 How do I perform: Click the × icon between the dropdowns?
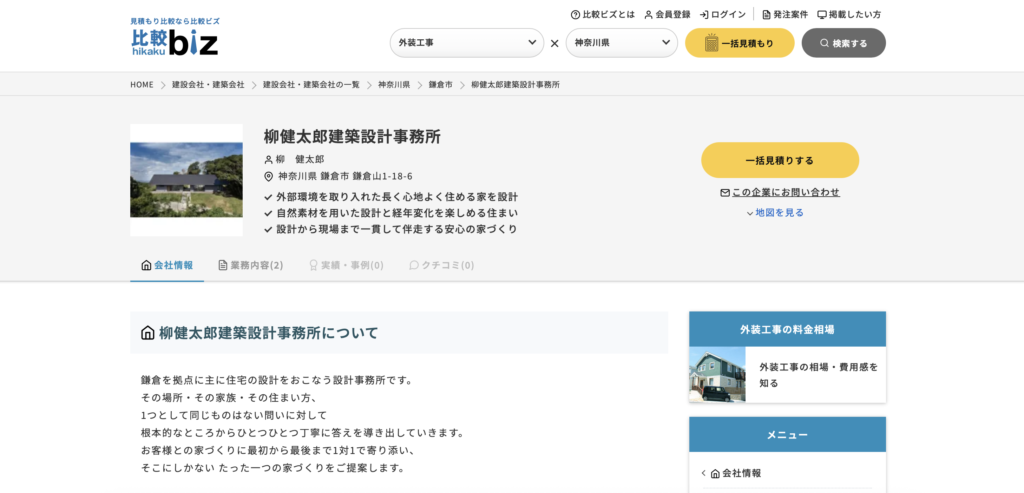click(555, 43)
